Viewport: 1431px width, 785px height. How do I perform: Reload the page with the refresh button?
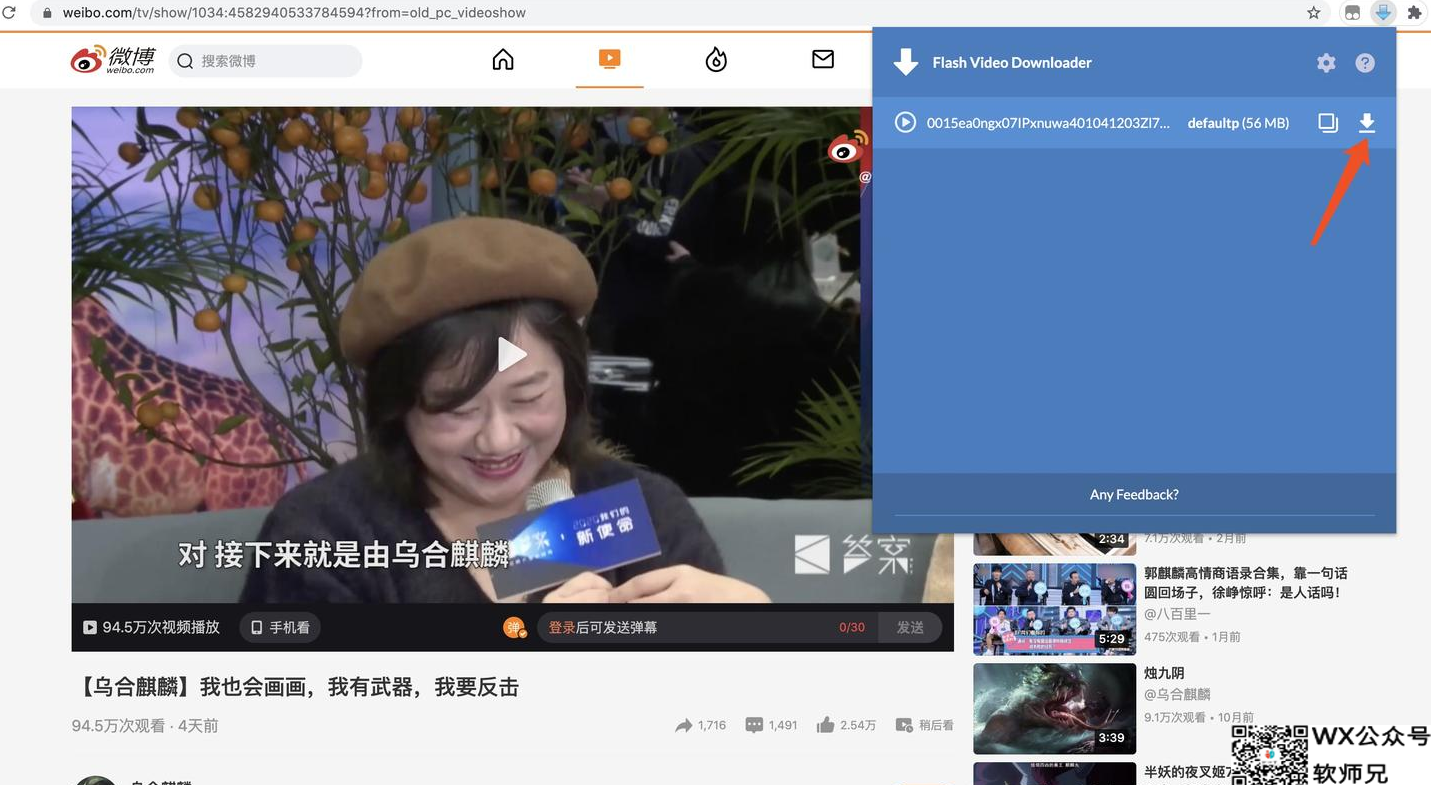click(9, 13)
